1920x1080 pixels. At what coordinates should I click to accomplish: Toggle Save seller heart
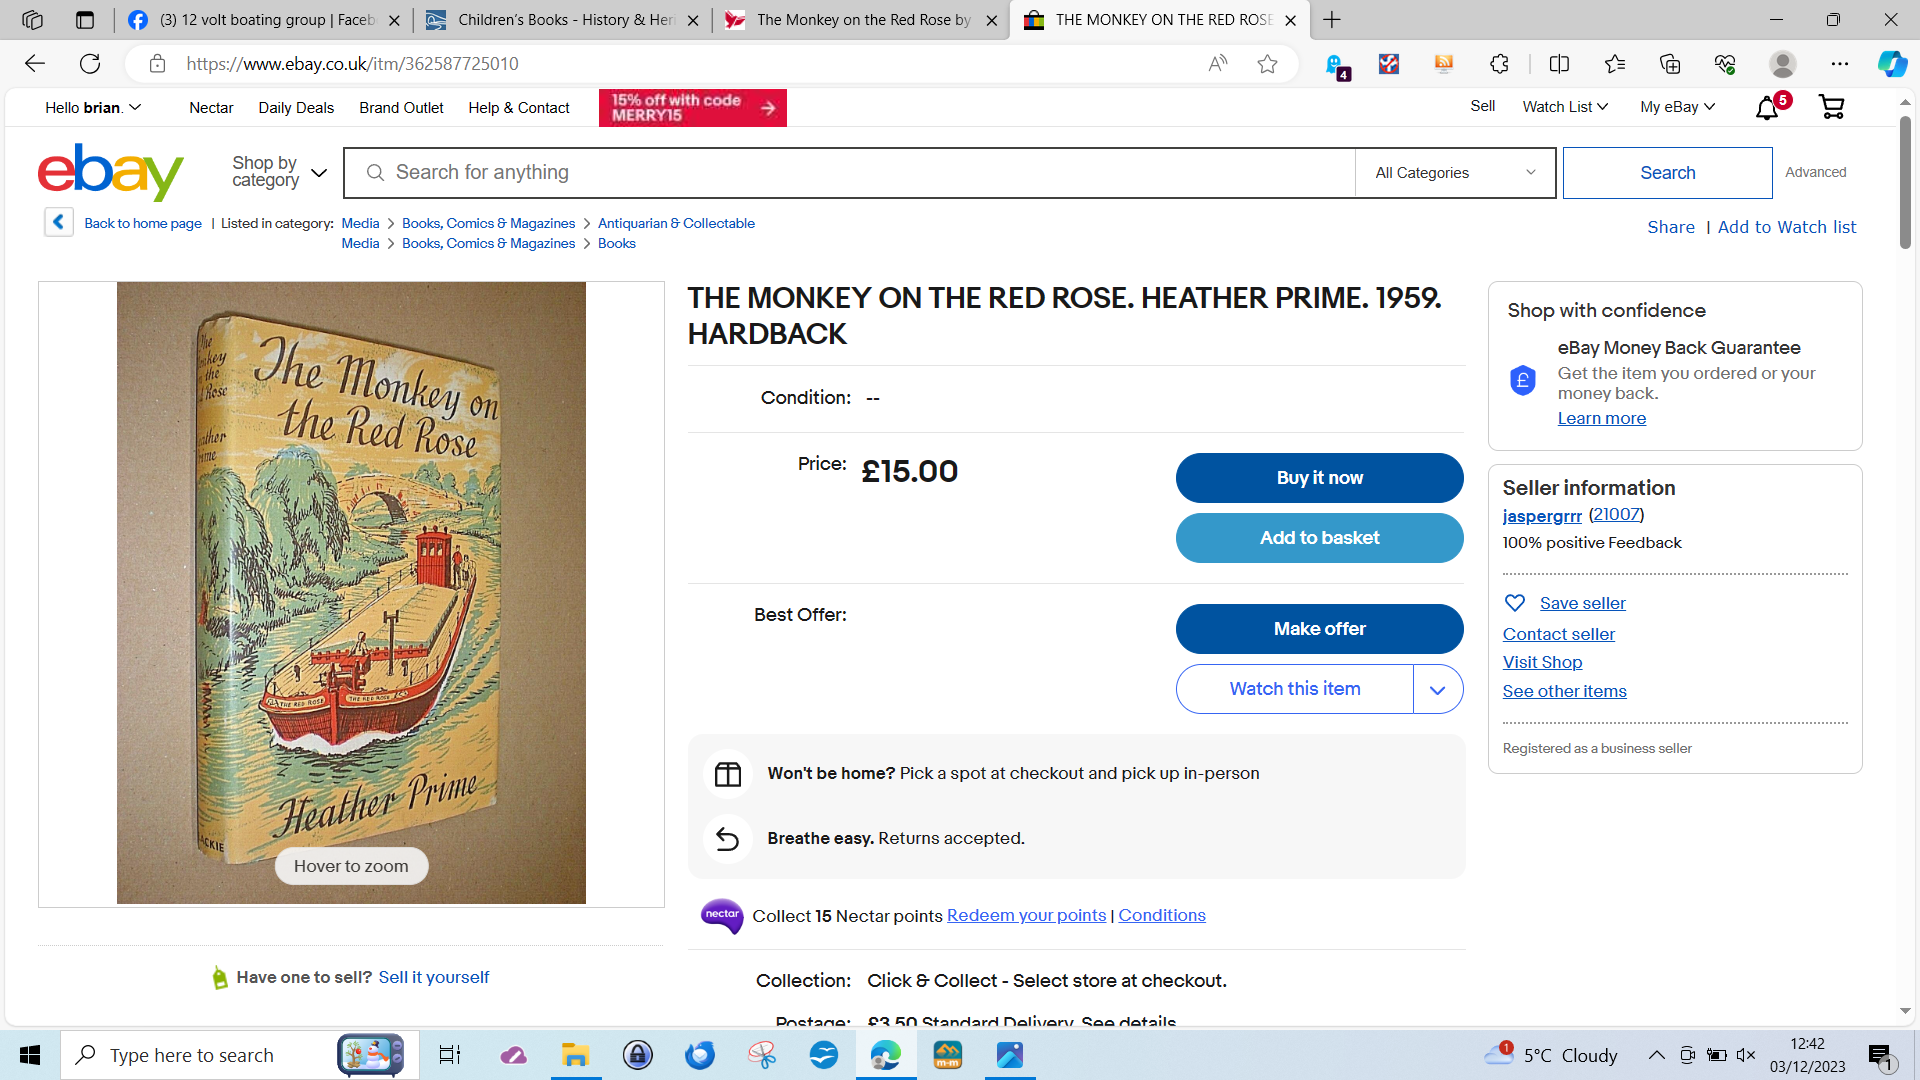coord(1515,603)
